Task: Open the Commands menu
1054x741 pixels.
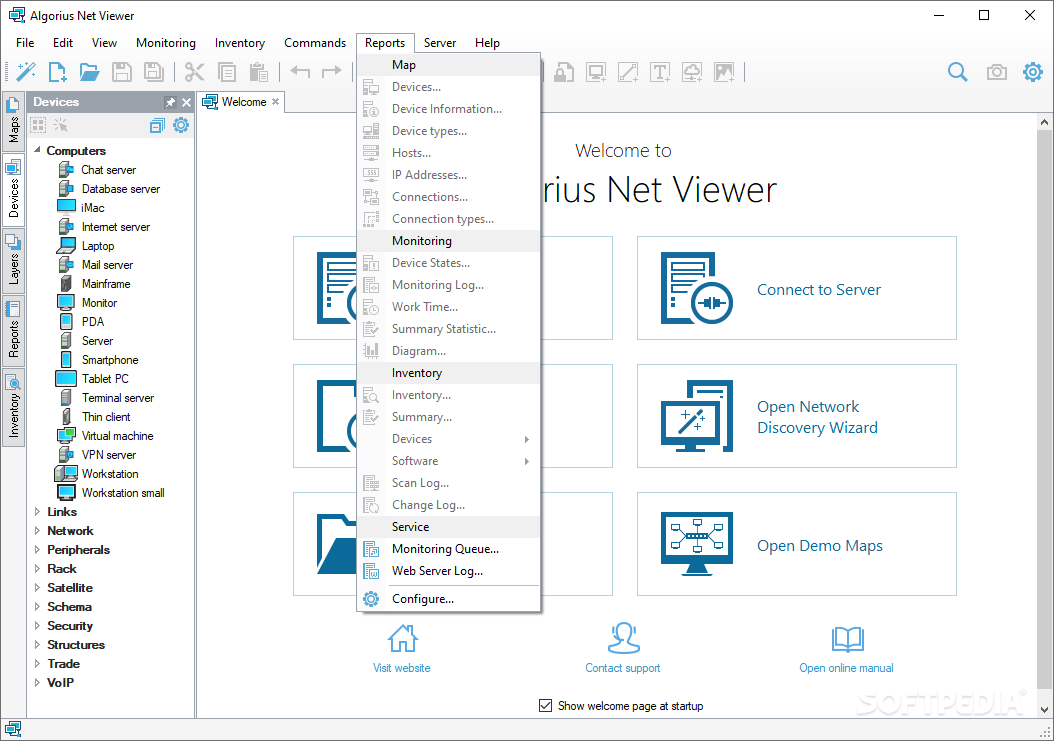Action: [315, 42]
